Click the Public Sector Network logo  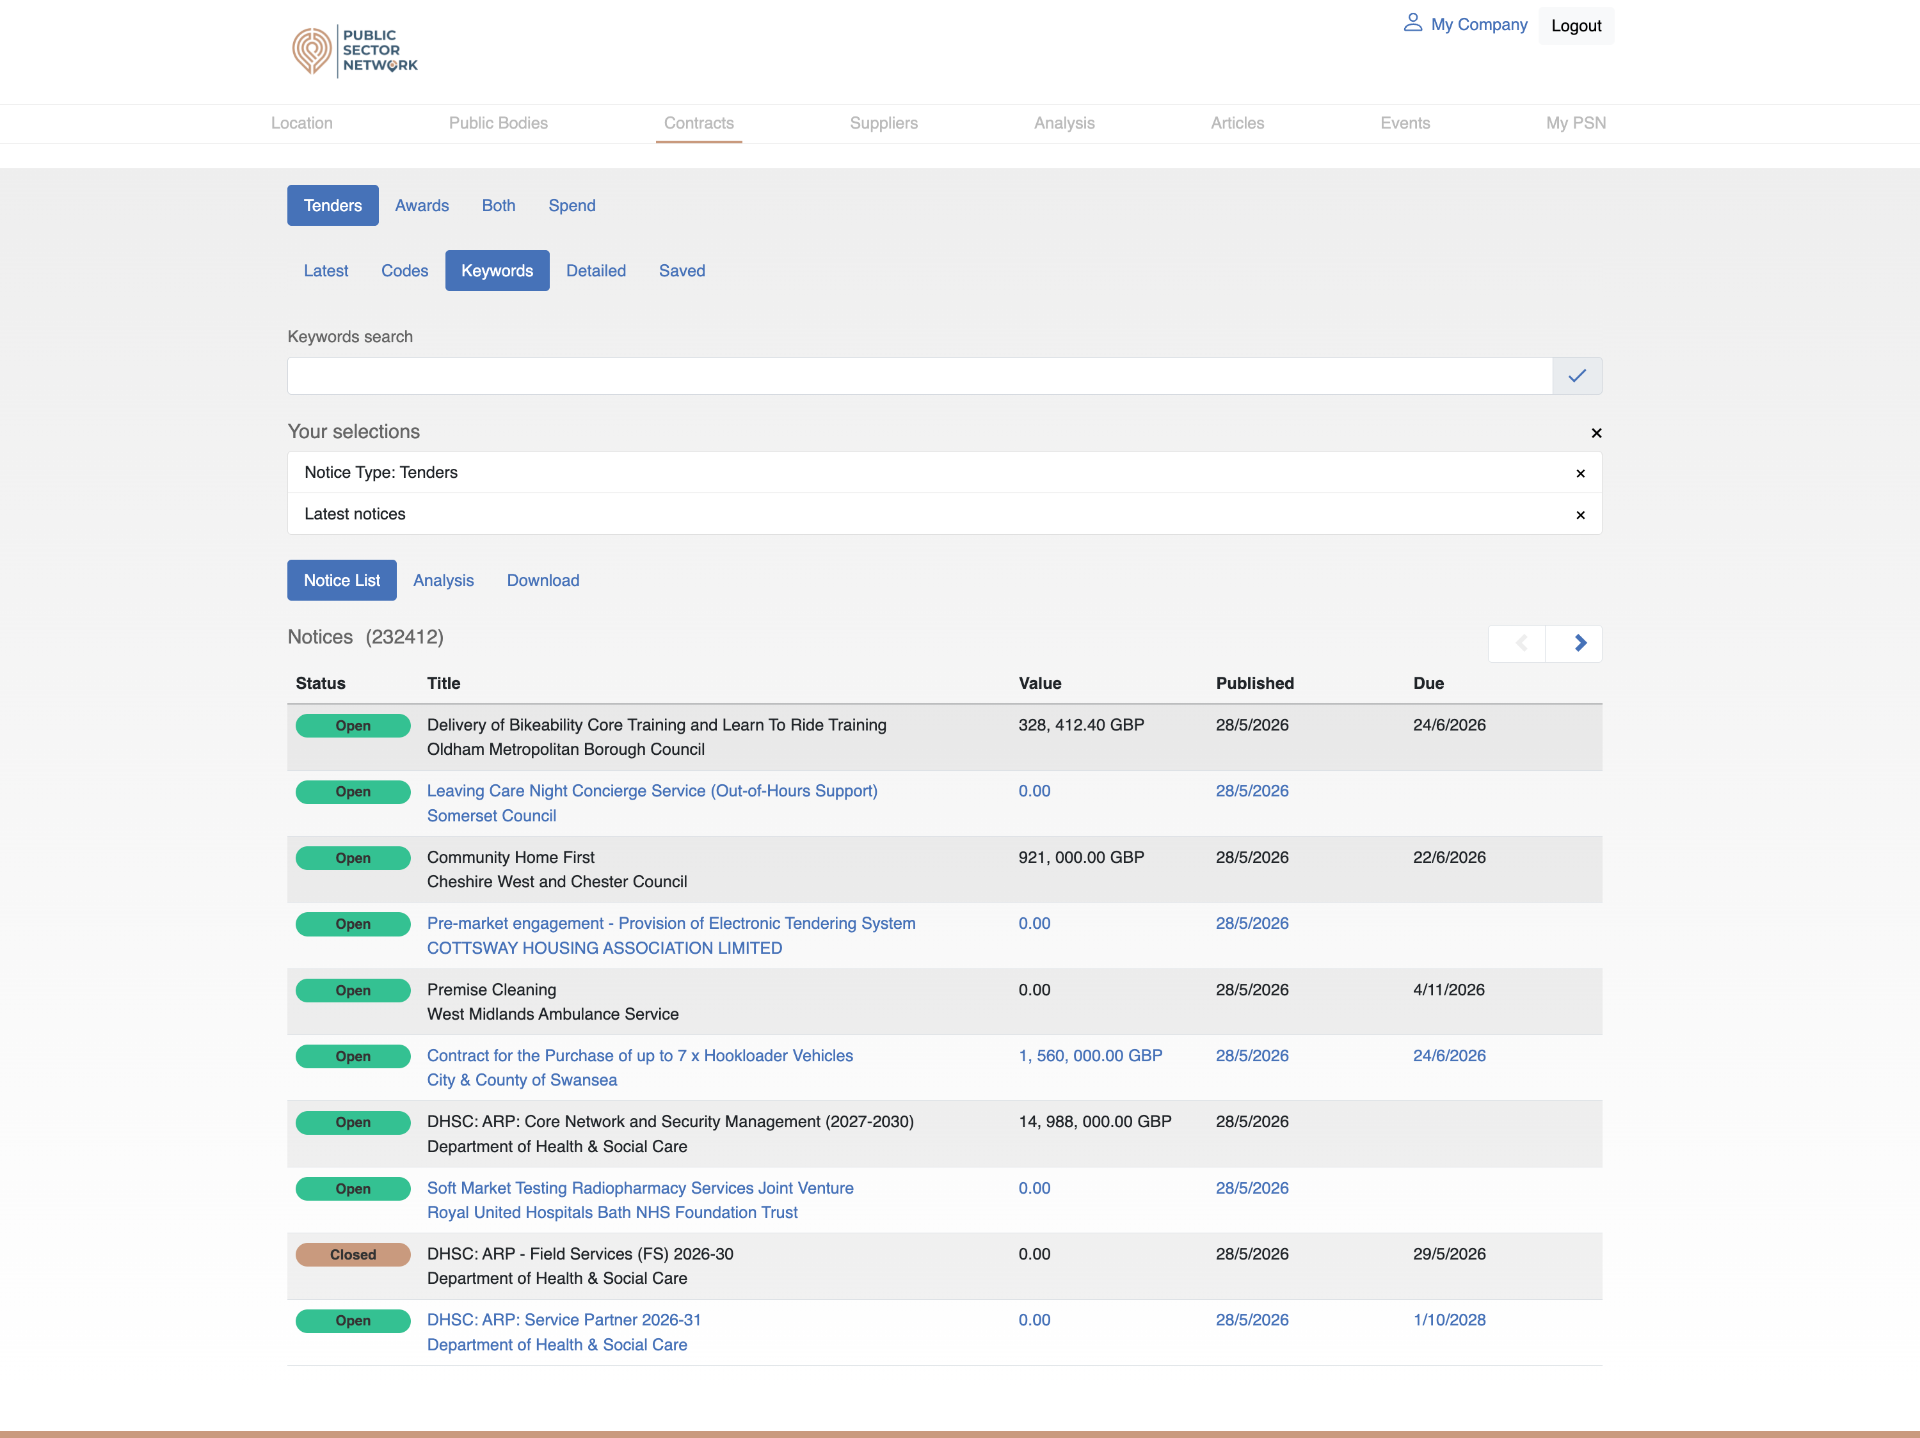point(355,51)
